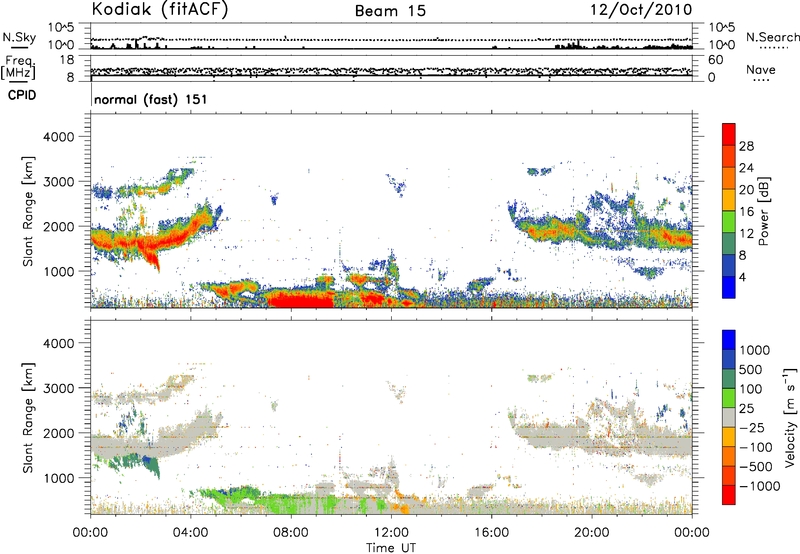Image resolution: width=800 pixels, height=554 pixels.
Task: Click the "500" label on the velocity colorbar
Action: [x=751, y=370]
